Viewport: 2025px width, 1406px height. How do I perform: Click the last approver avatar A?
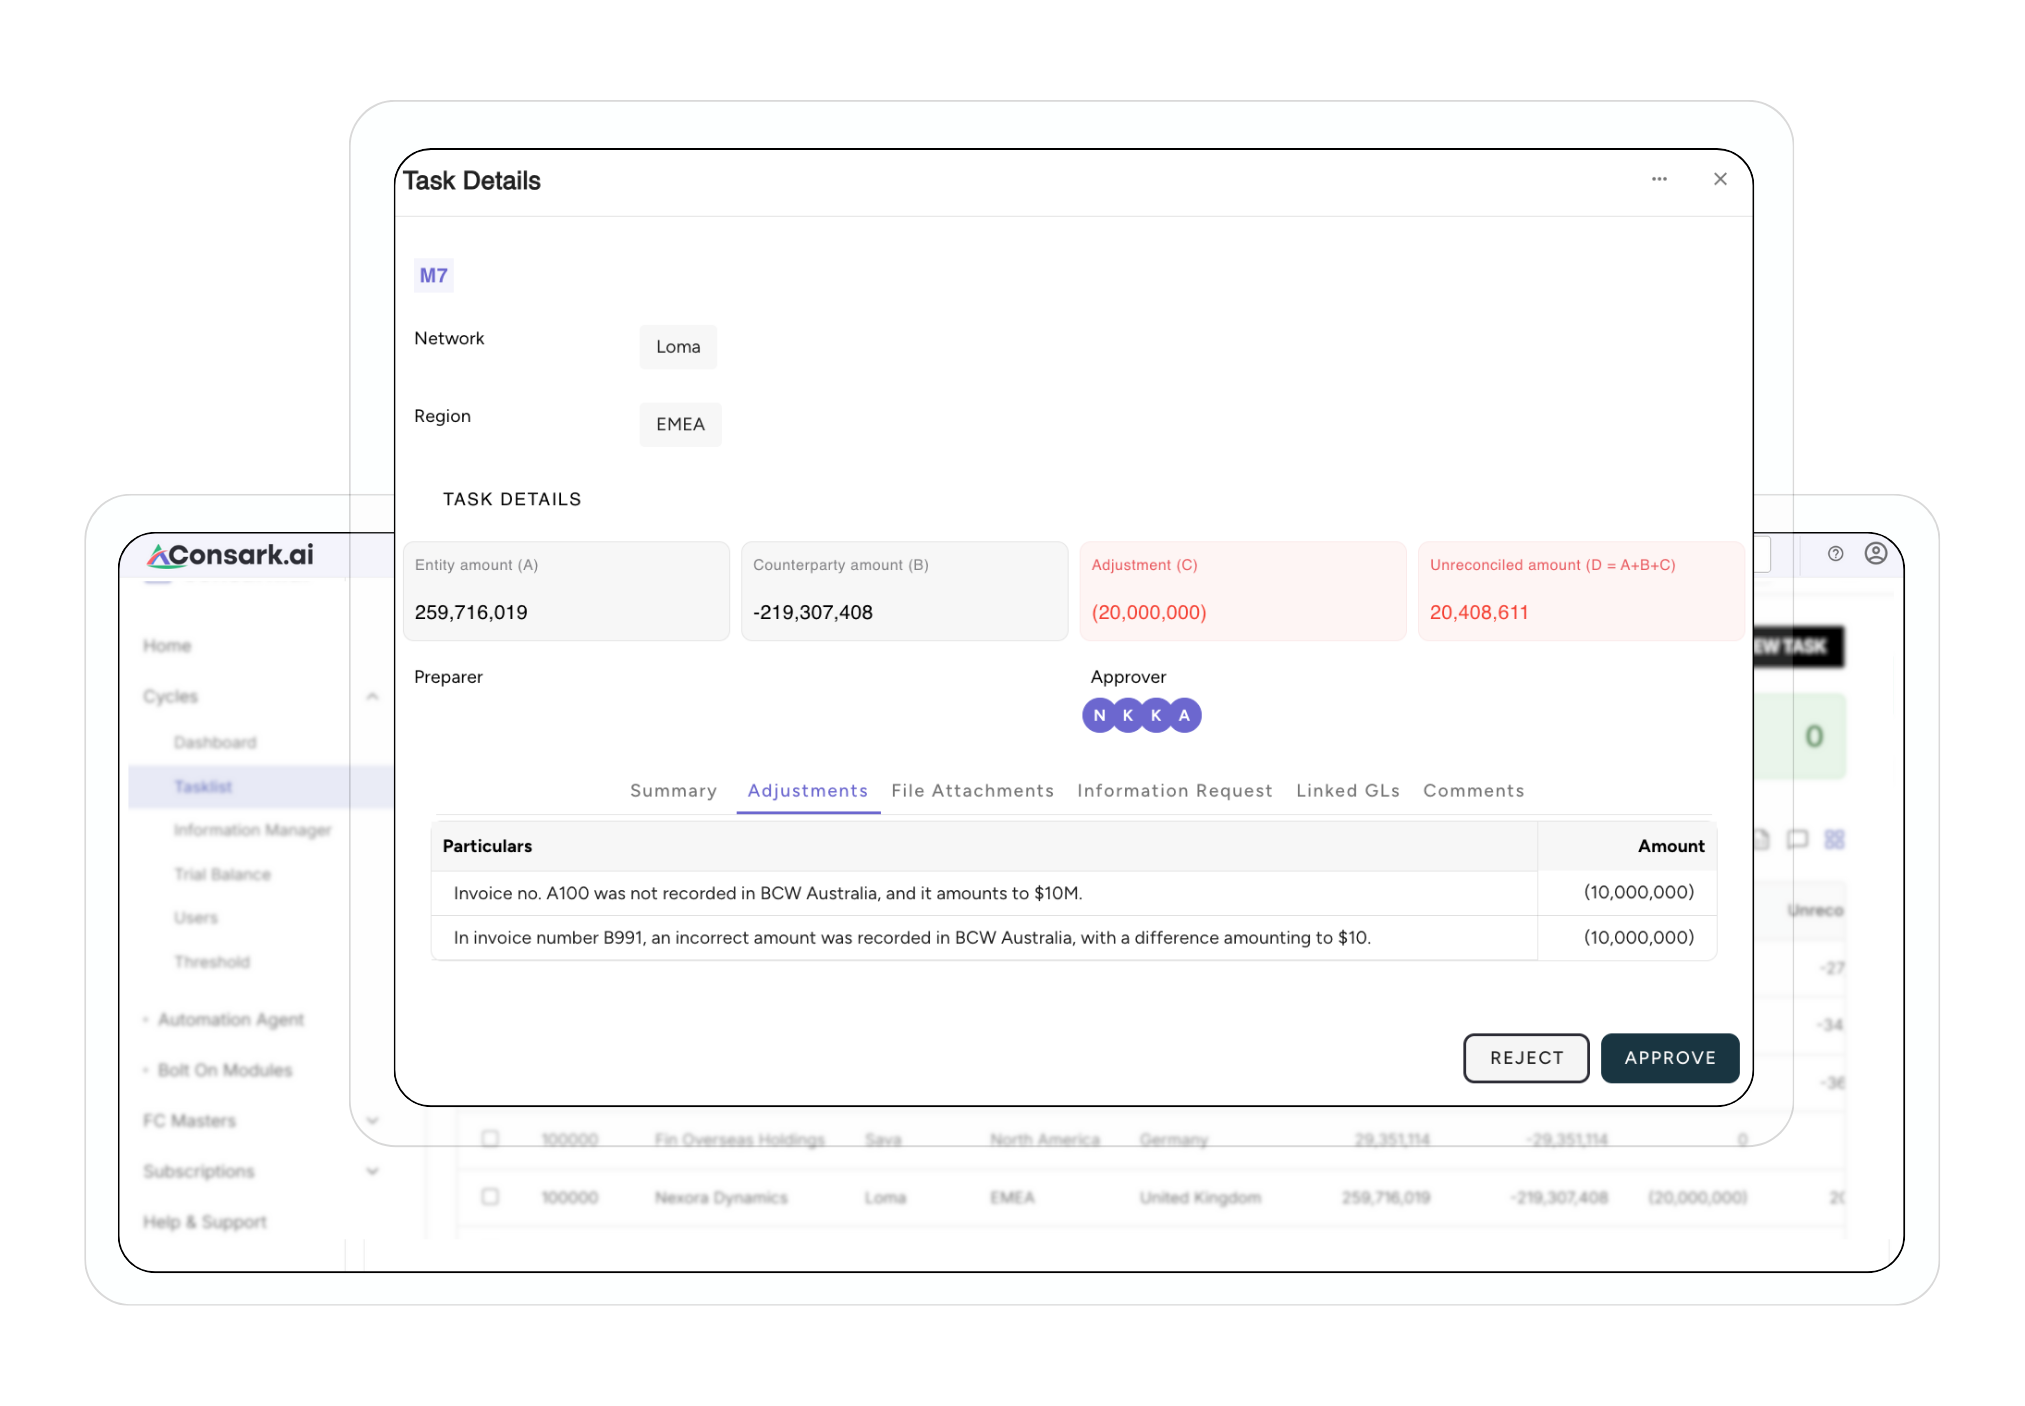click(x=1185, y=715)
